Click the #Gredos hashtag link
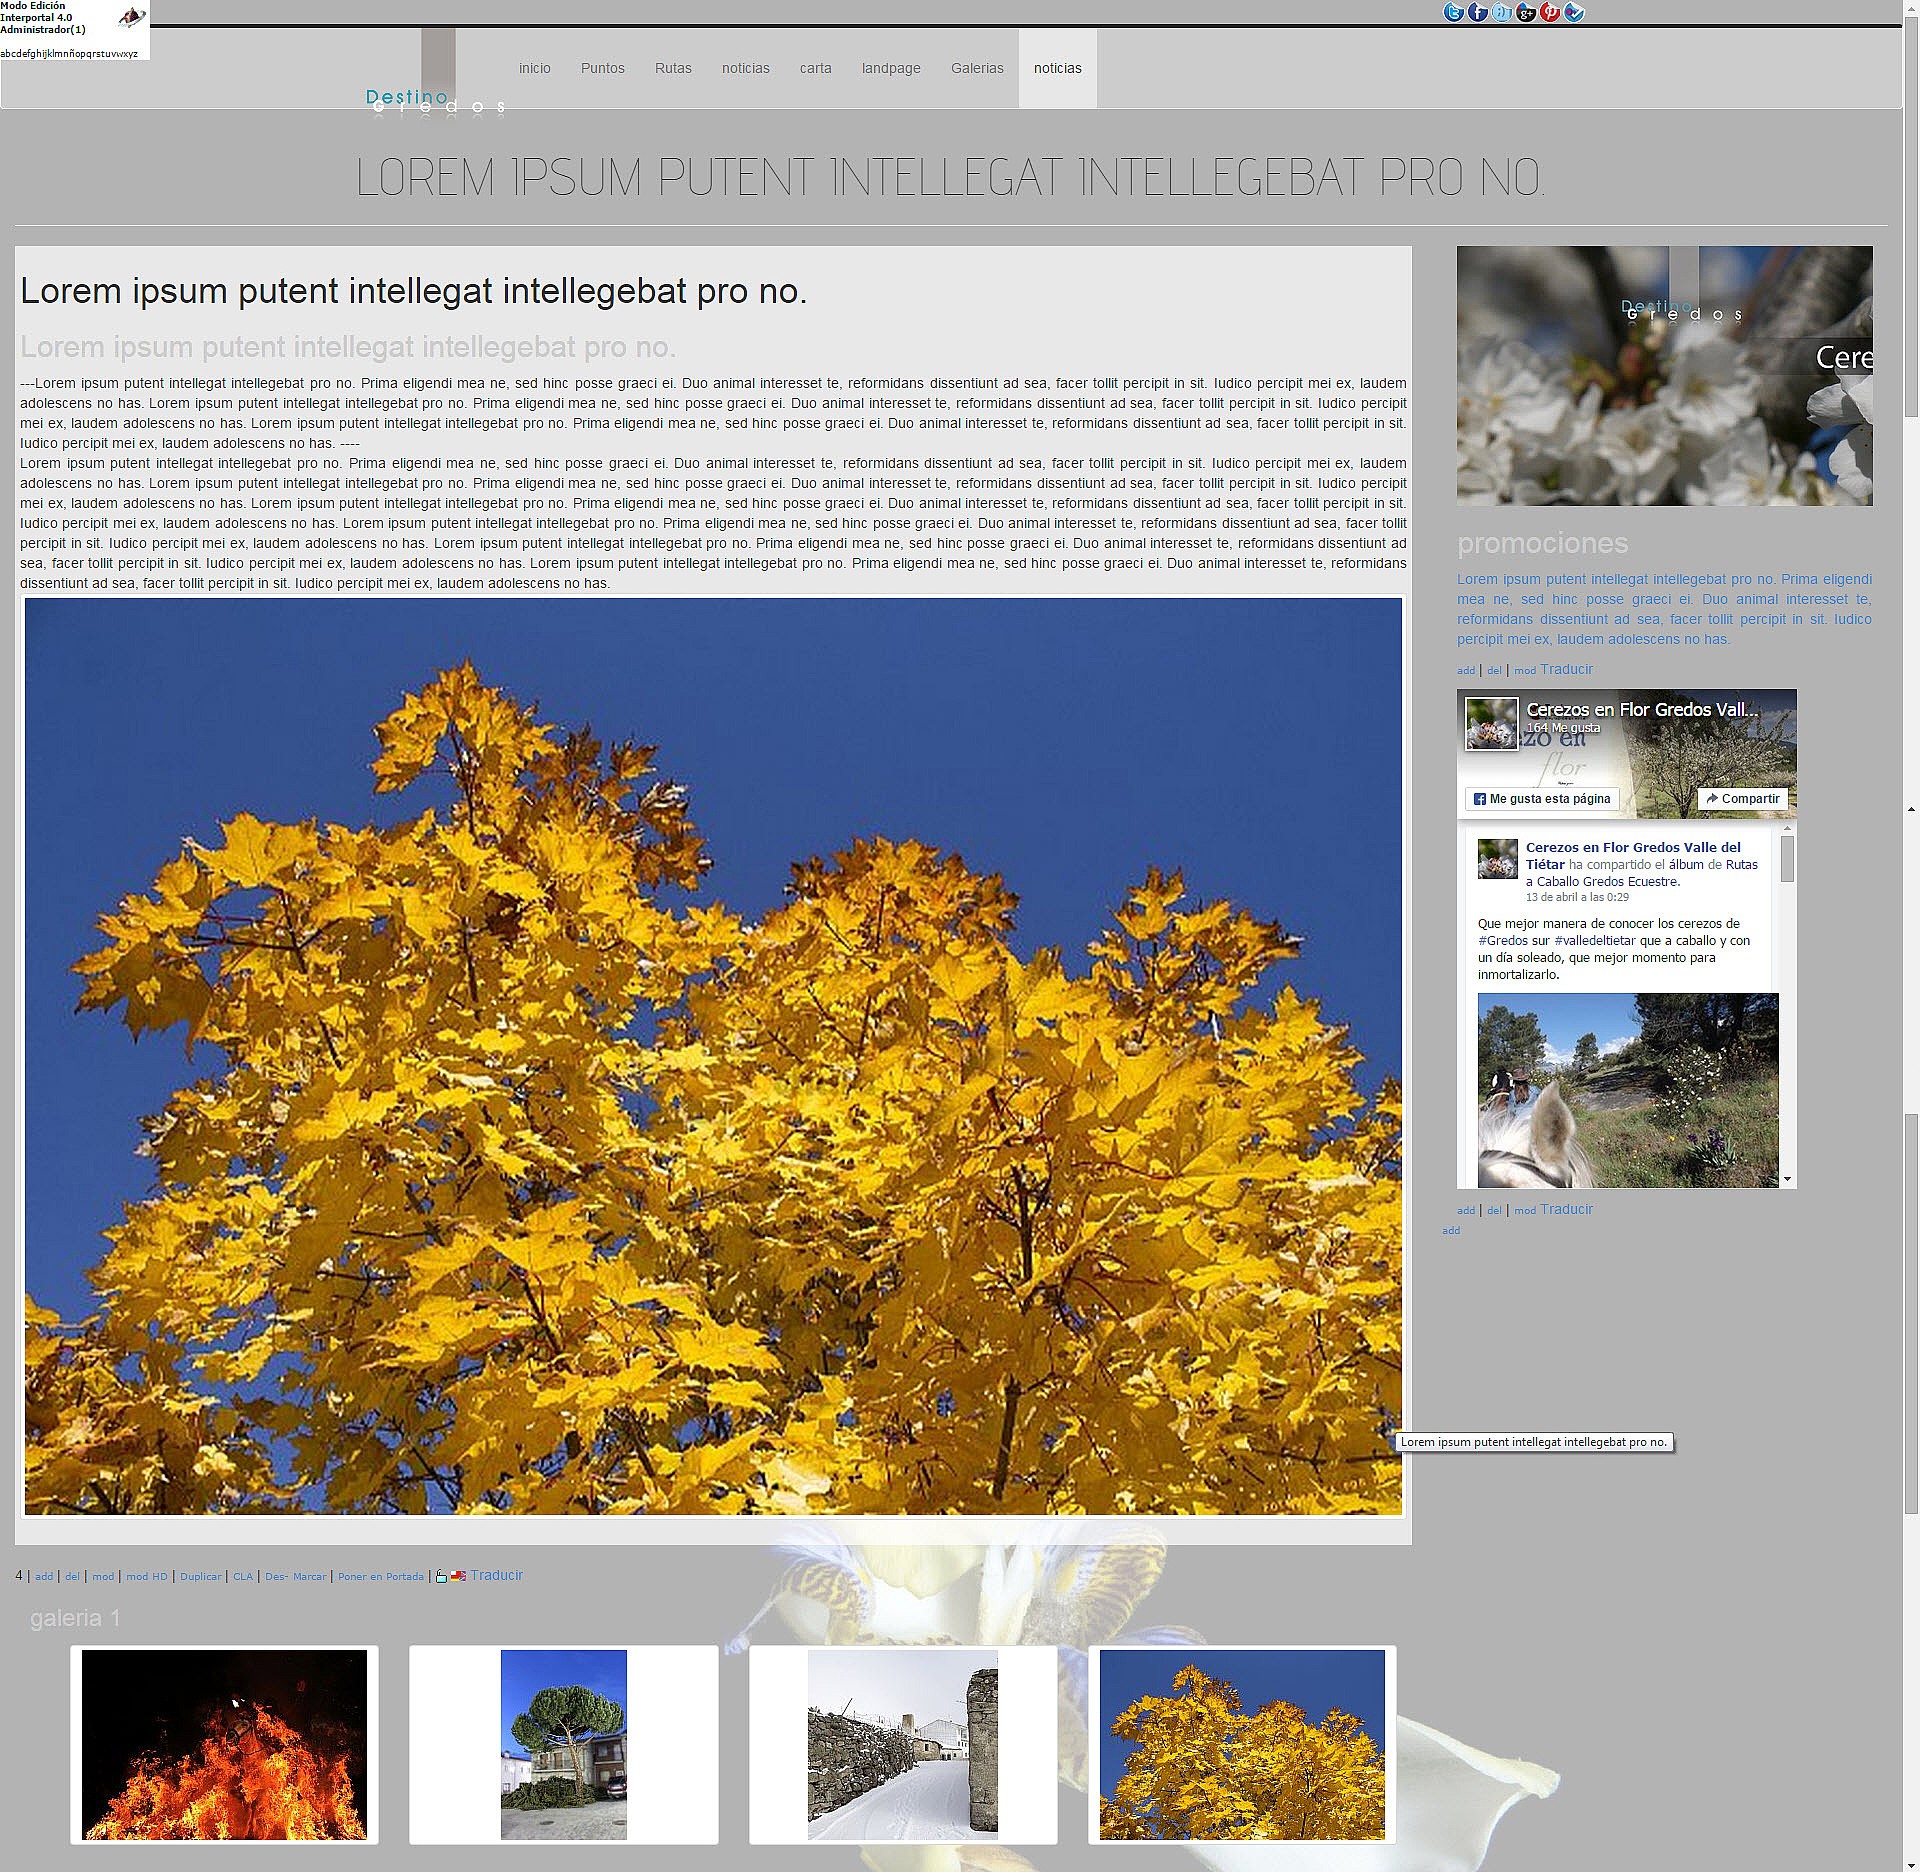The height and width of the screenshot is (1872, 1920). pyautogui.click(x=1503, y=941)
